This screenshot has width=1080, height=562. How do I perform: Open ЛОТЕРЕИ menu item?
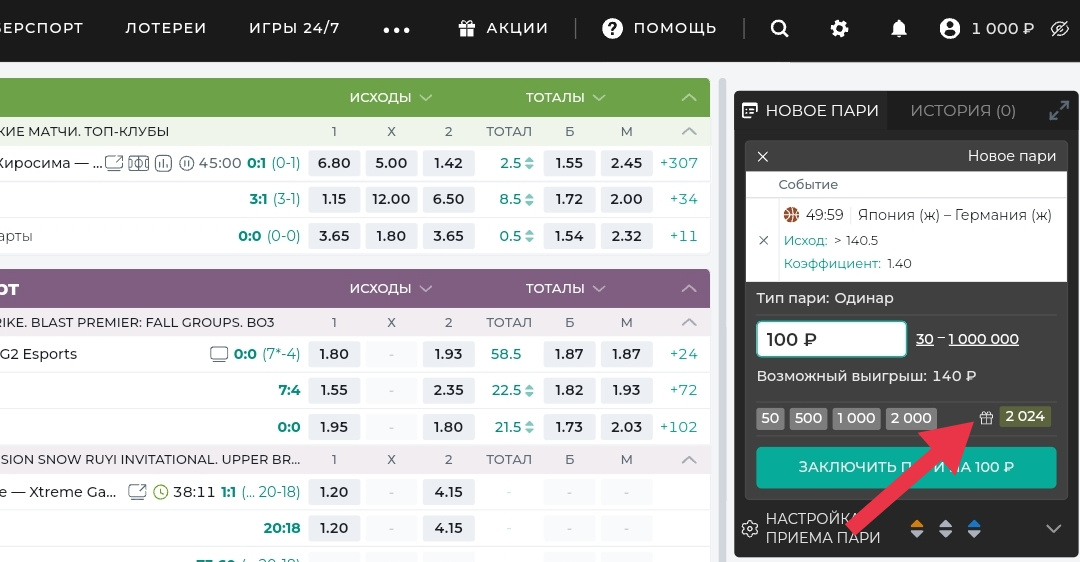(165, 28)
